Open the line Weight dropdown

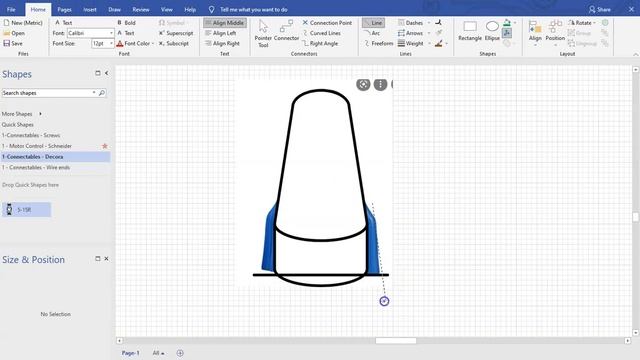(414, 43)
